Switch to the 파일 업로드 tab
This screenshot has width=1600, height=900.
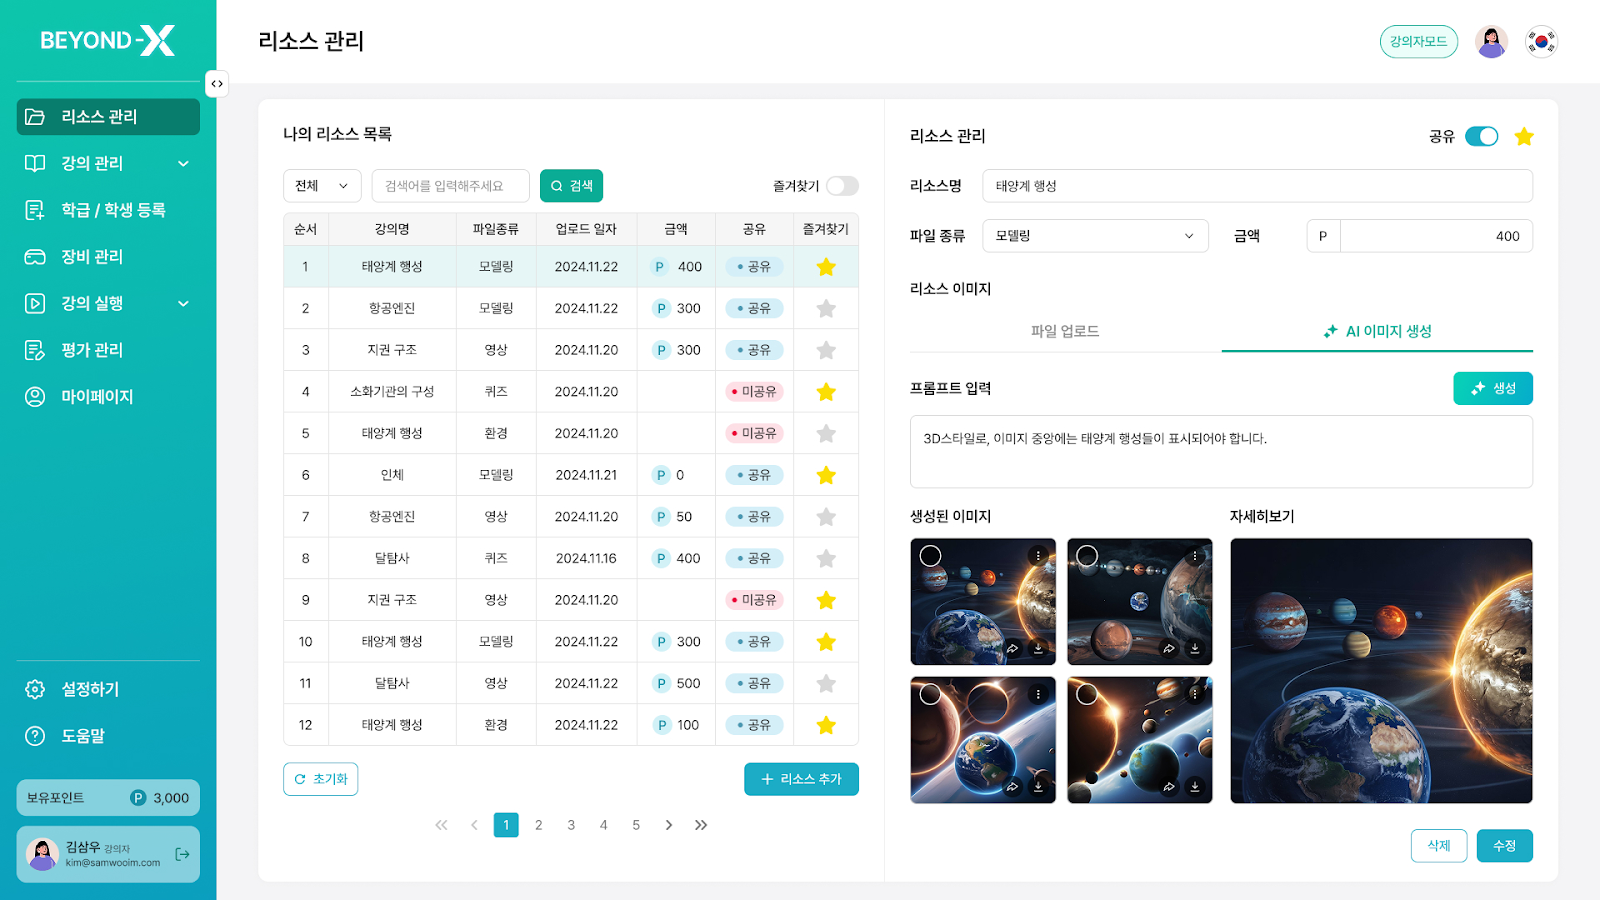[x=1065, y=331]
